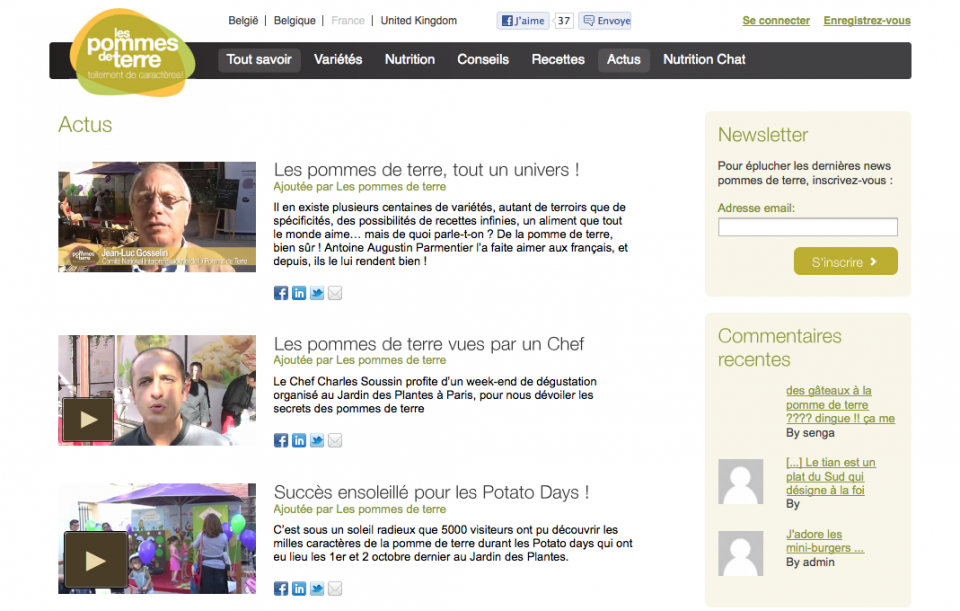The height and width of the screenshot is (611, 960).
Task: Open the Enregistrez-vous registration link
Action: [x=867, y=21]
